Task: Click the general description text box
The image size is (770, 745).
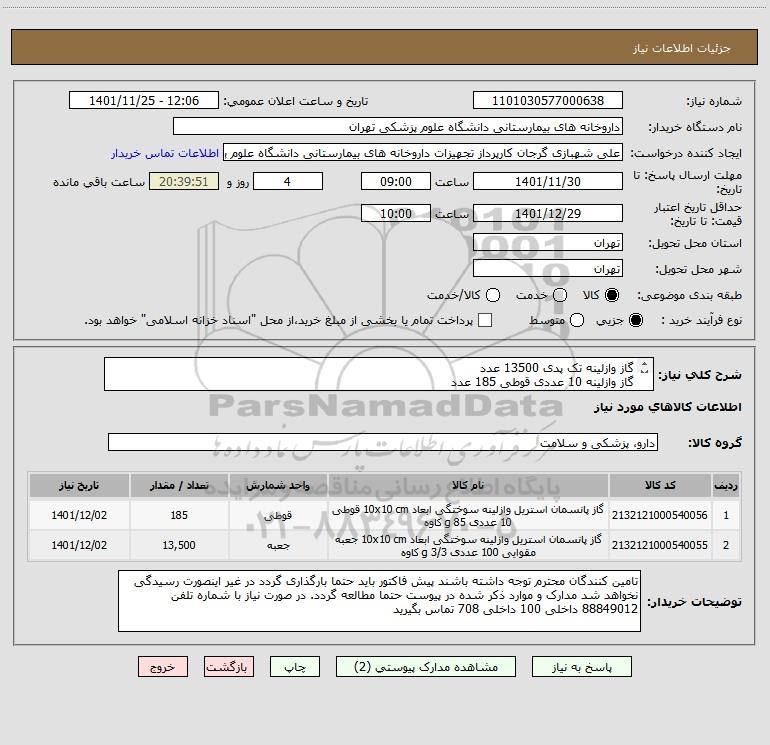Action: 379,374
